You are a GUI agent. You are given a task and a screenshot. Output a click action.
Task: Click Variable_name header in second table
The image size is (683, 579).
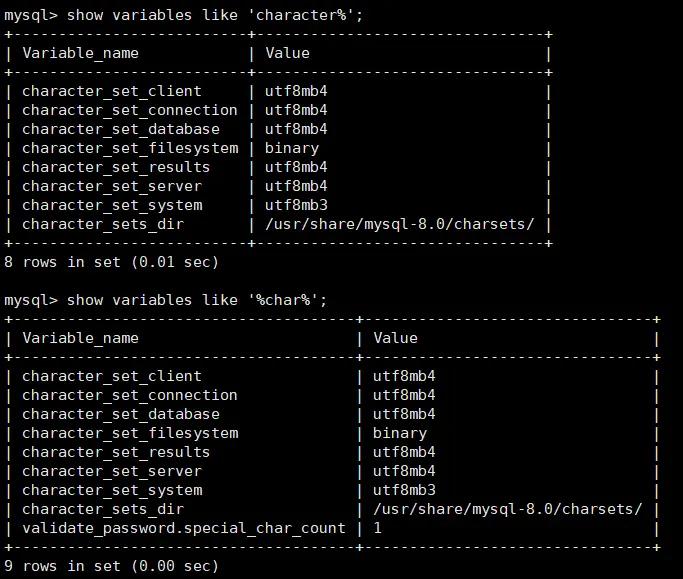pyautogui.click(x=80, y=338)
